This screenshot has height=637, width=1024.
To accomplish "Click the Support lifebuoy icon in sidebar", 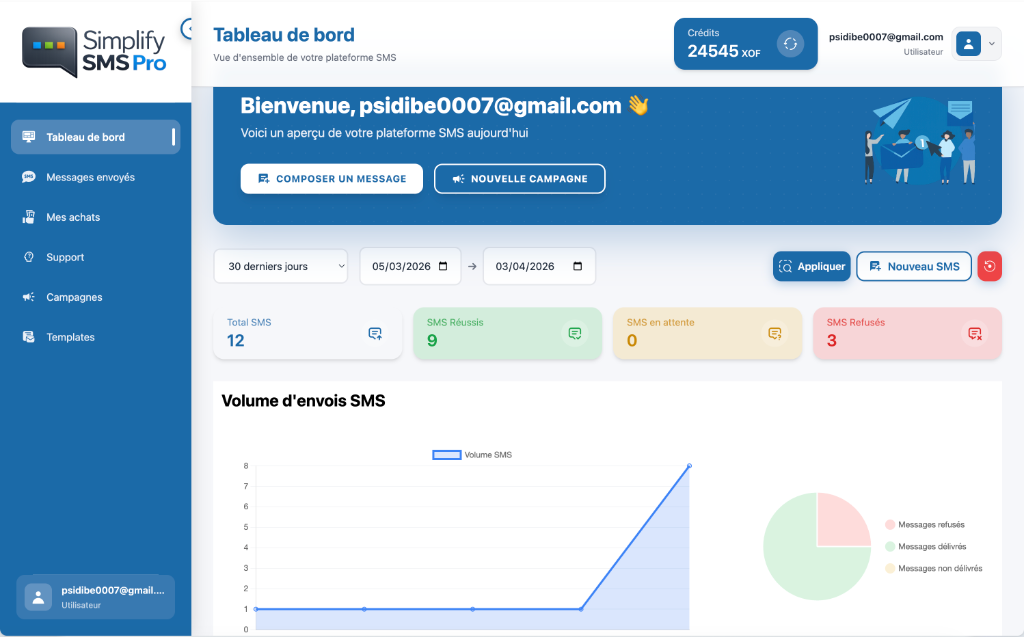I will pos(30,257).
